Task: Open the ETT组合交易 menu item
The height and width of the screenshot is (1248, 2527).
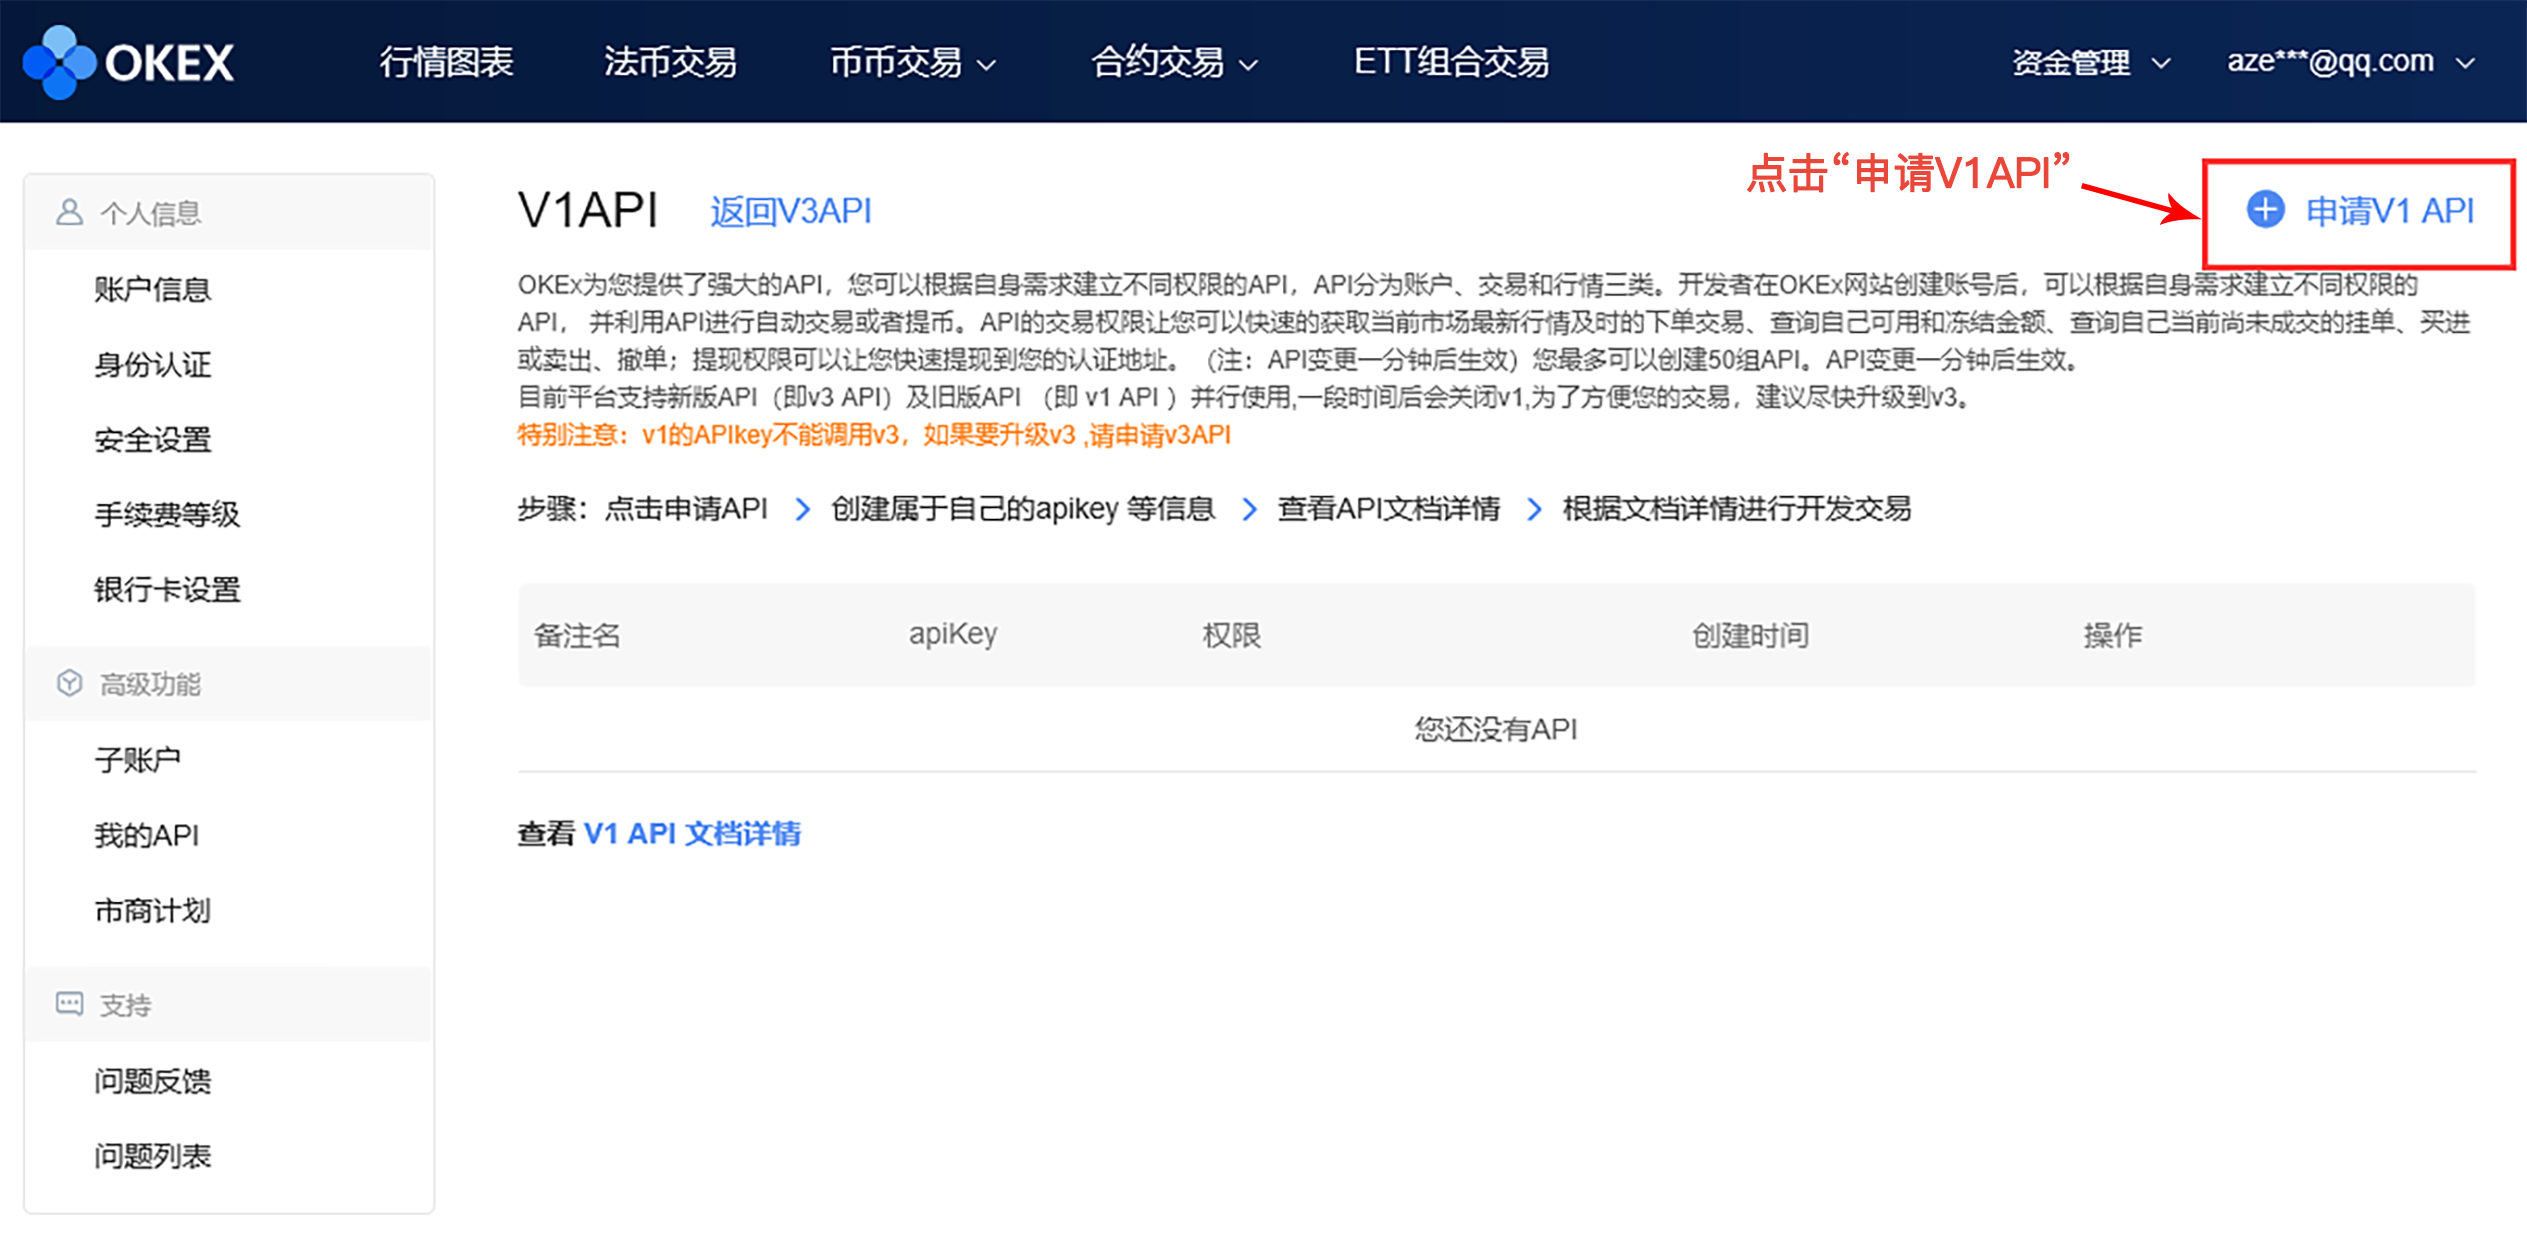Action: 1451,62
